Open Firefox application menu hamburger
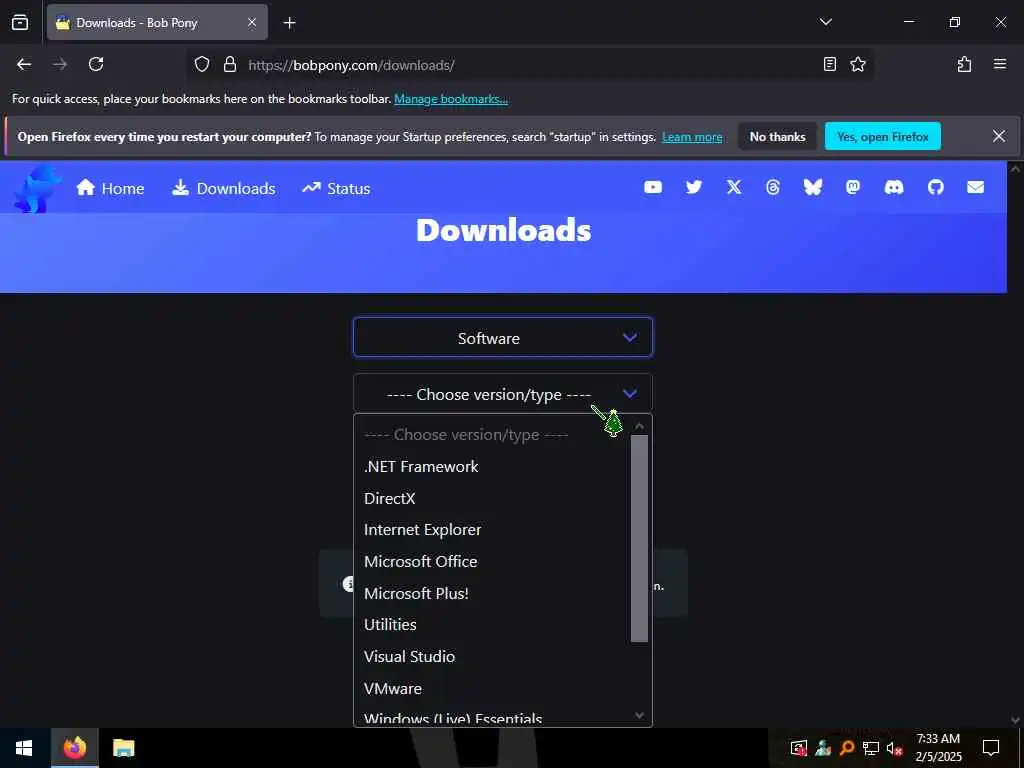 click(x=999, y=64)
